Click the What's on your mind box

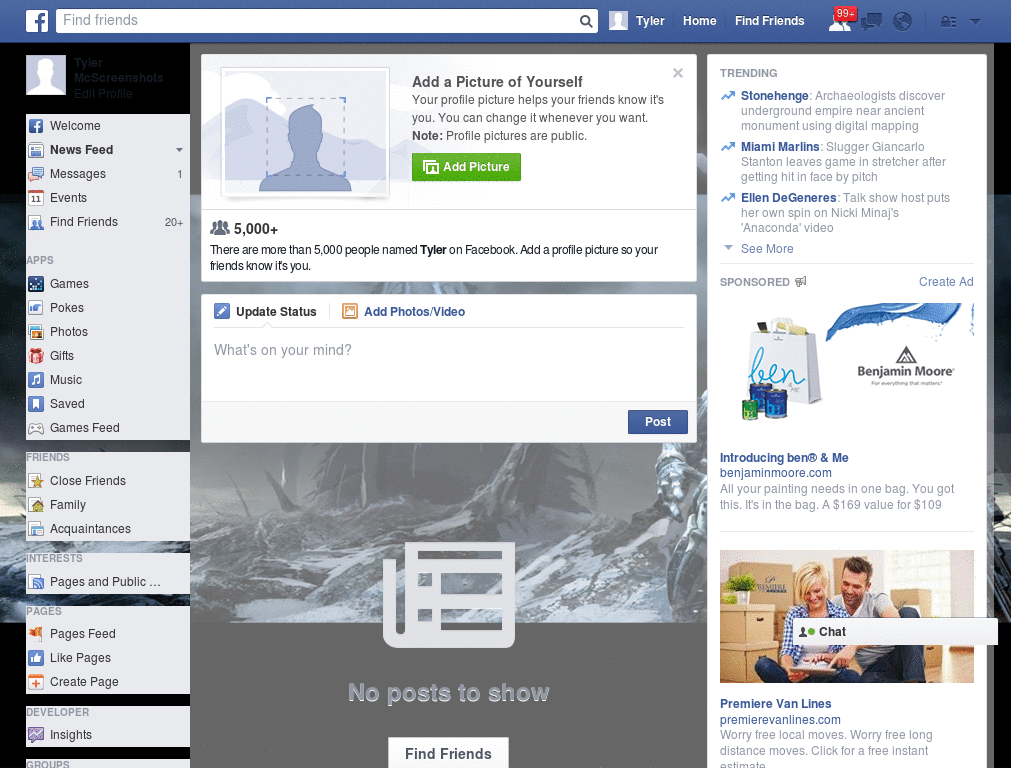click(449, 364)
